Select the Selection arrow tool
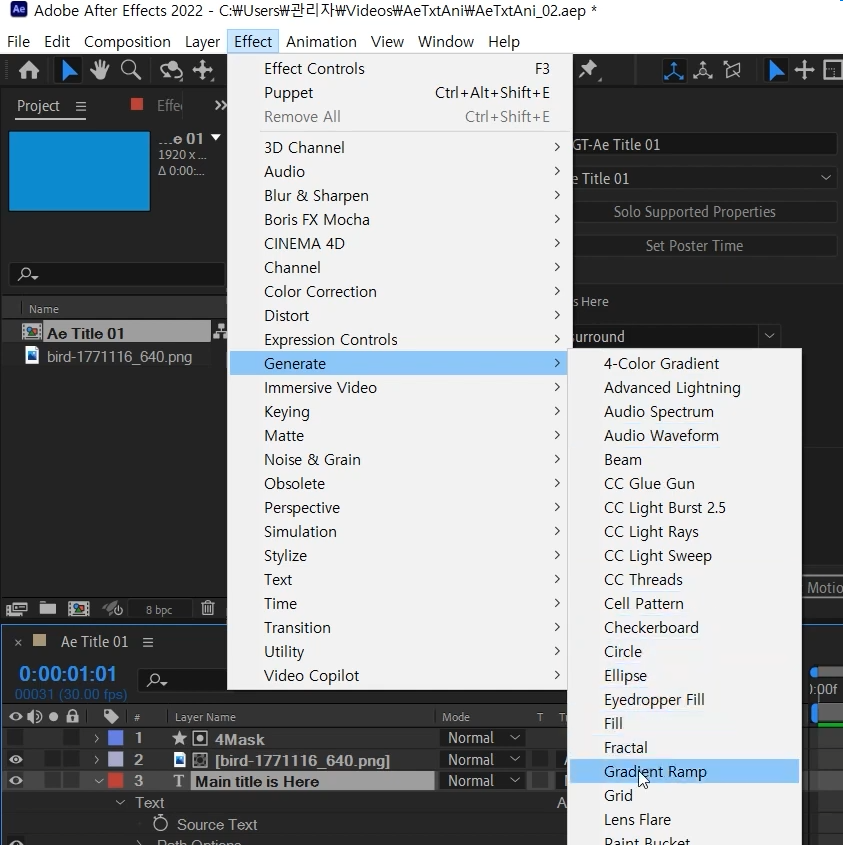The width and height of the screenshot is (843, 845). click(x=68, y=70)
